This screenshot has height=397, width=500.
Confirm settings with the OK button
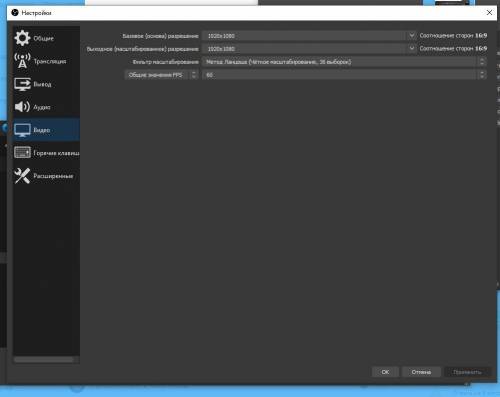point(385,372)
